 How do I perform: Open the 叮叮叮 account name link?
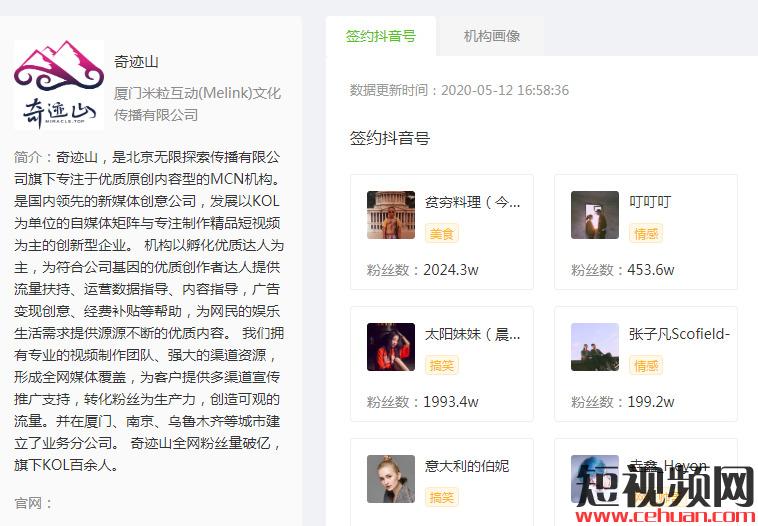650,202
